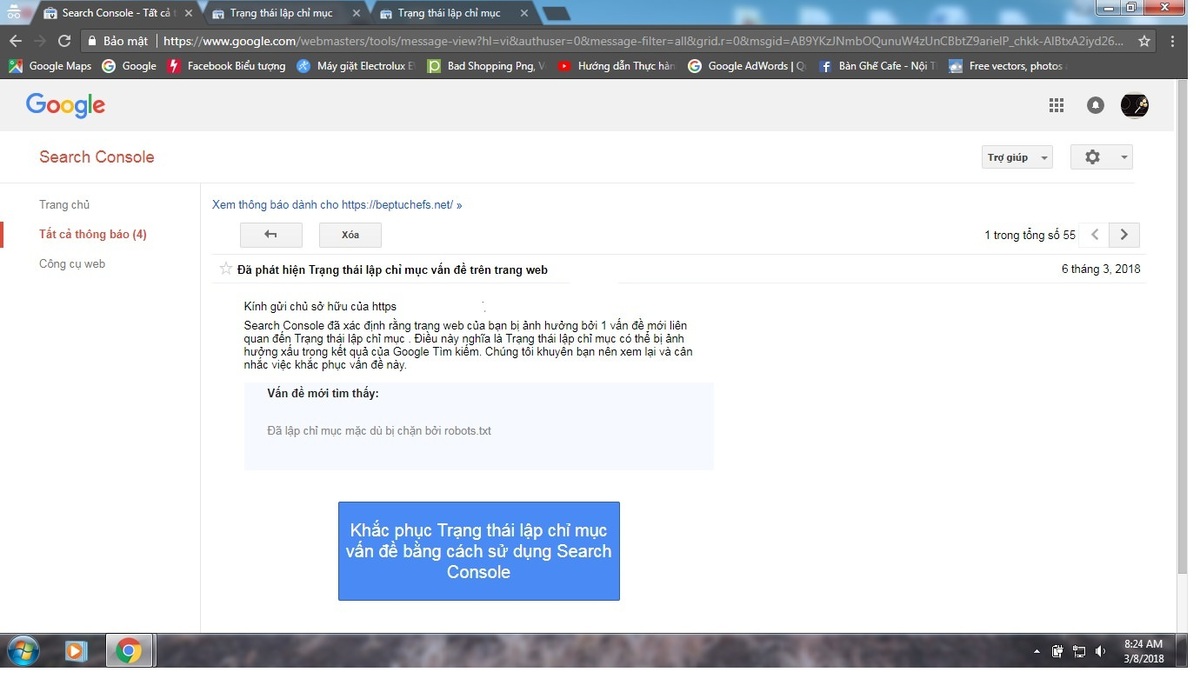Click the message subject Đã phát hiện Trạng thái lập chỉ mục
Viewport: 1200px width, 692px height.
(392, 270)
